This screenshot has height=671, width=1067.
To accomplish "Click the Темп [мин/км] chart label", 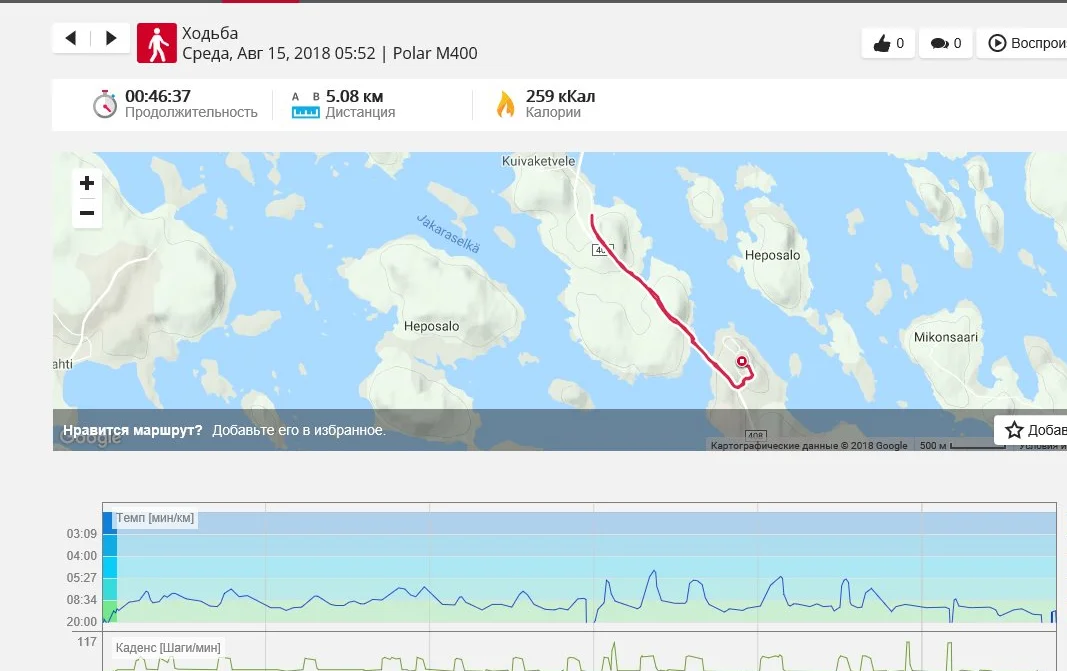I will [155, 518].
